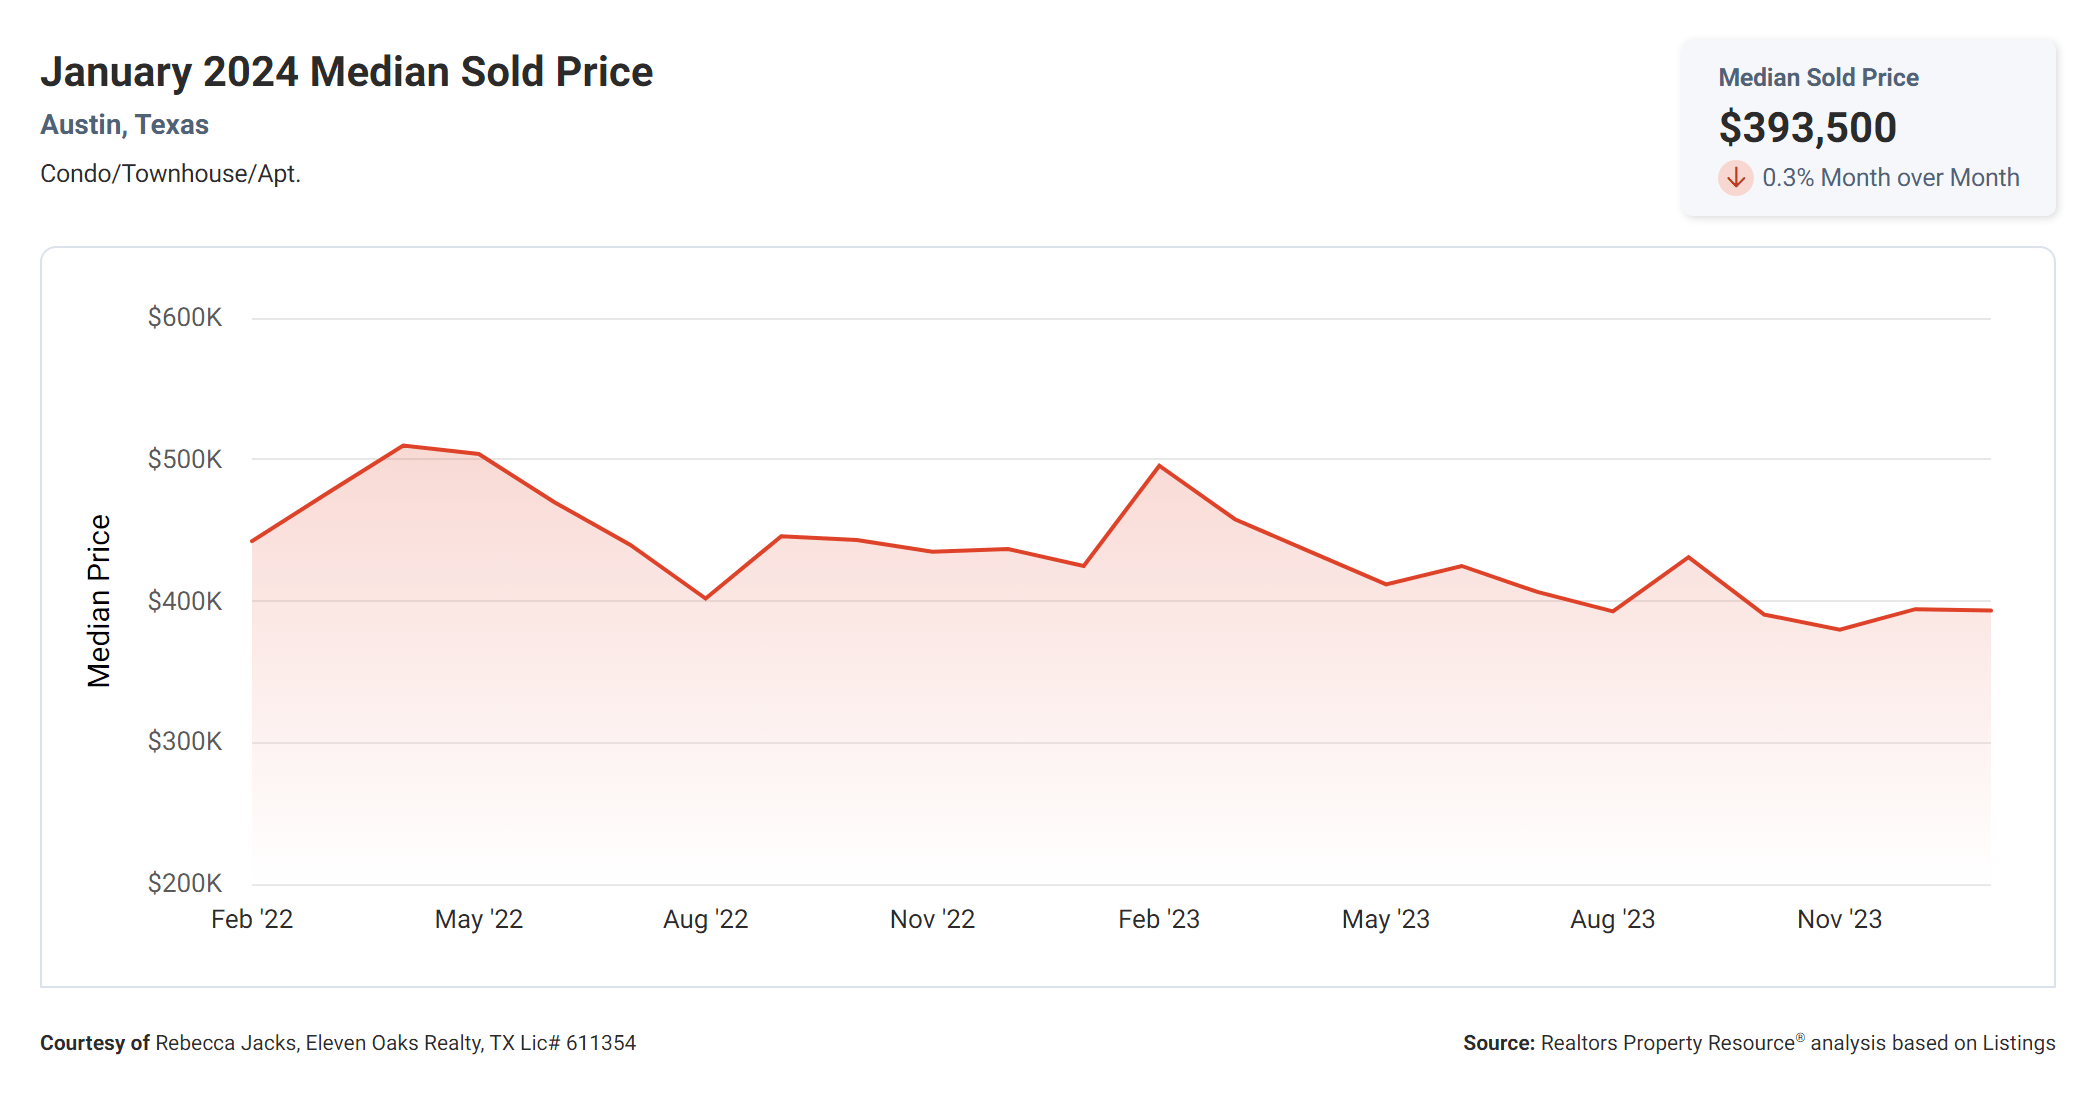Click the Nov '23 x-axis label
Screen dimensions: 2096x1100
(1838, 919)
